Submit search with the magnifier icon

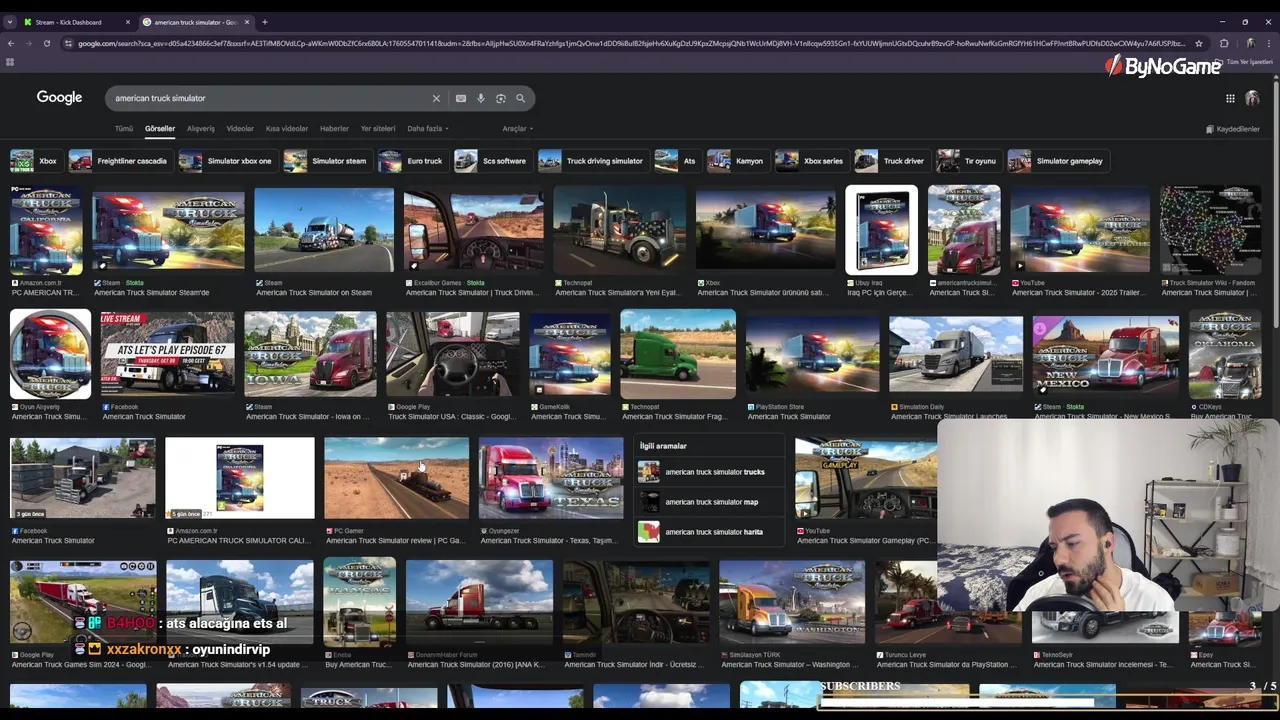pyautogui.click(x=521, y=98)
